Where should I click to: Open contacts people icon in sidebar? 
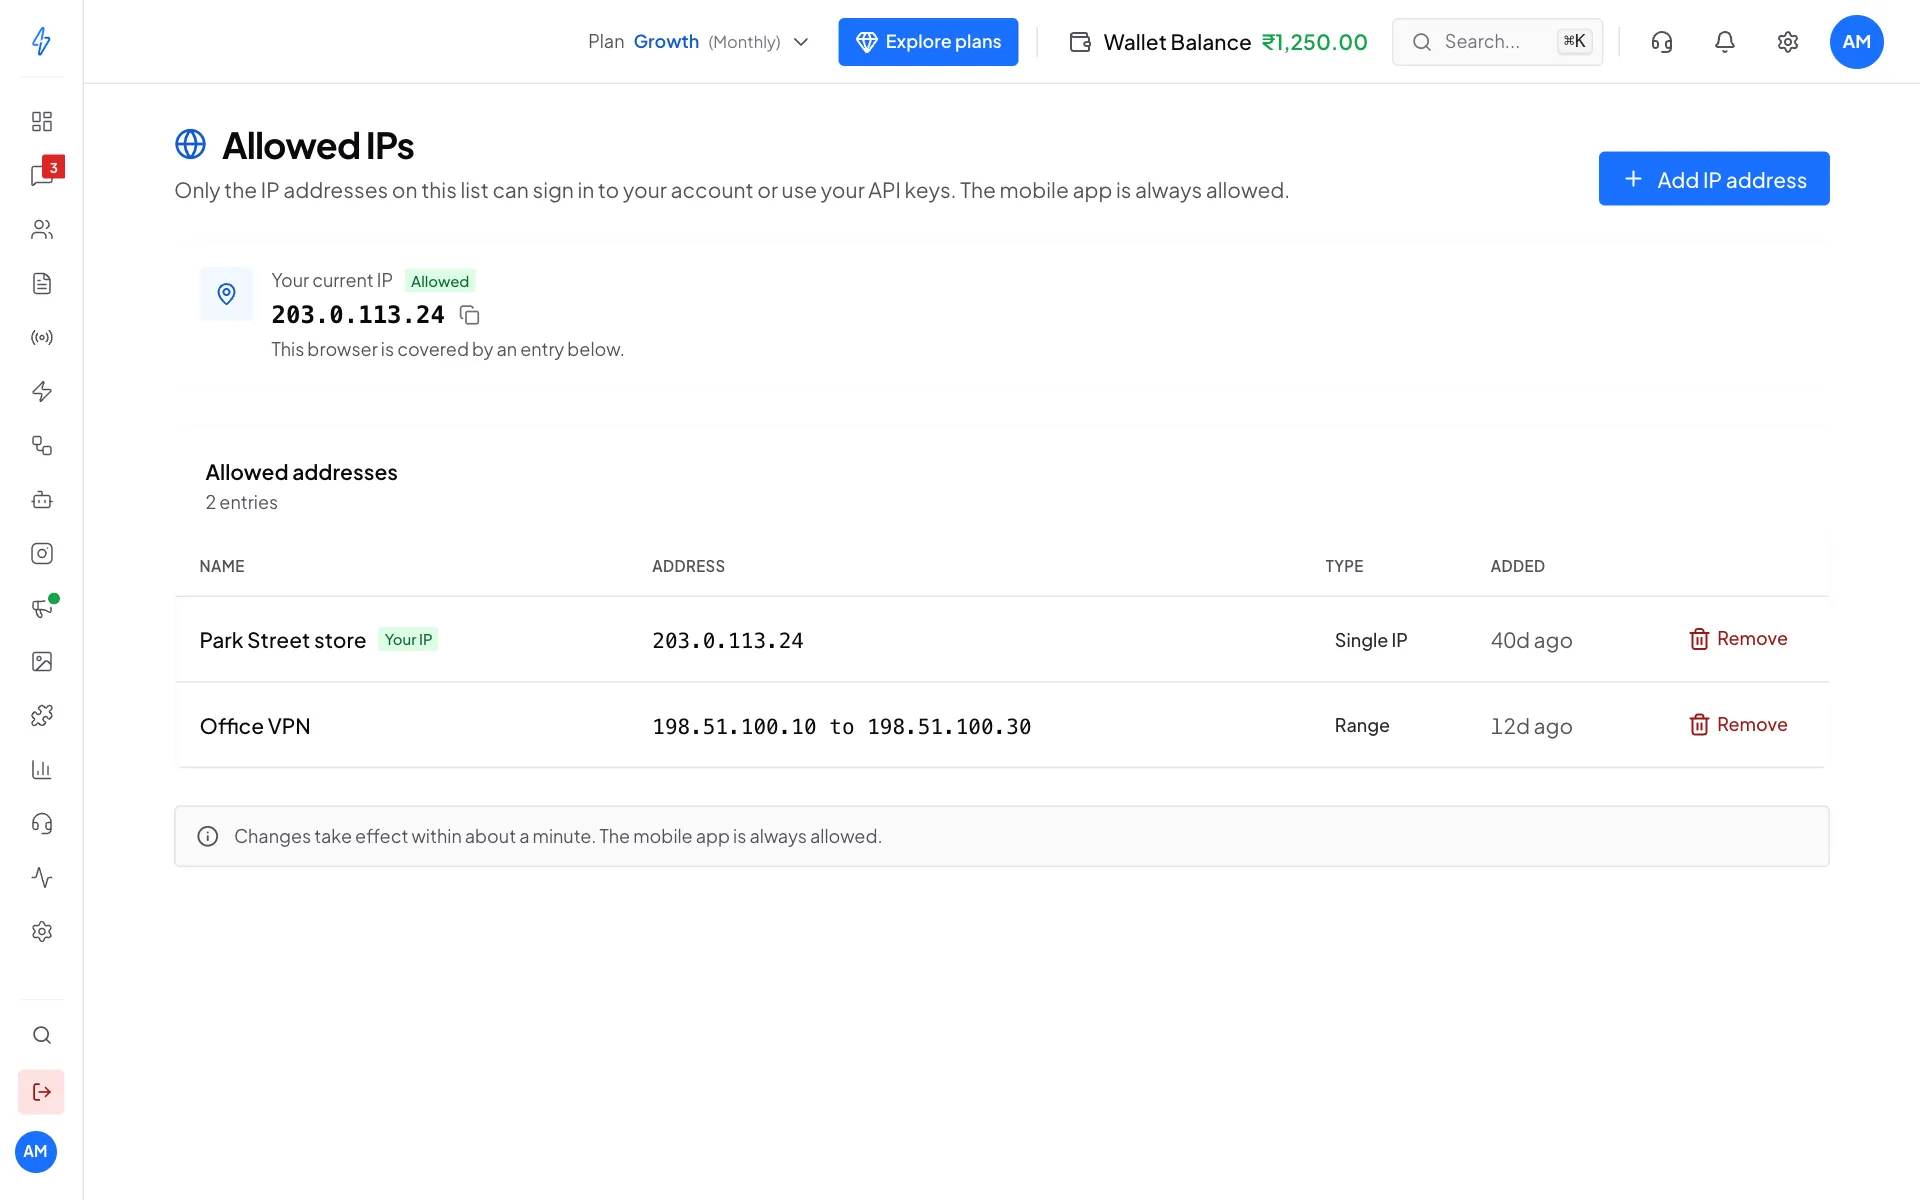(41, 230)
